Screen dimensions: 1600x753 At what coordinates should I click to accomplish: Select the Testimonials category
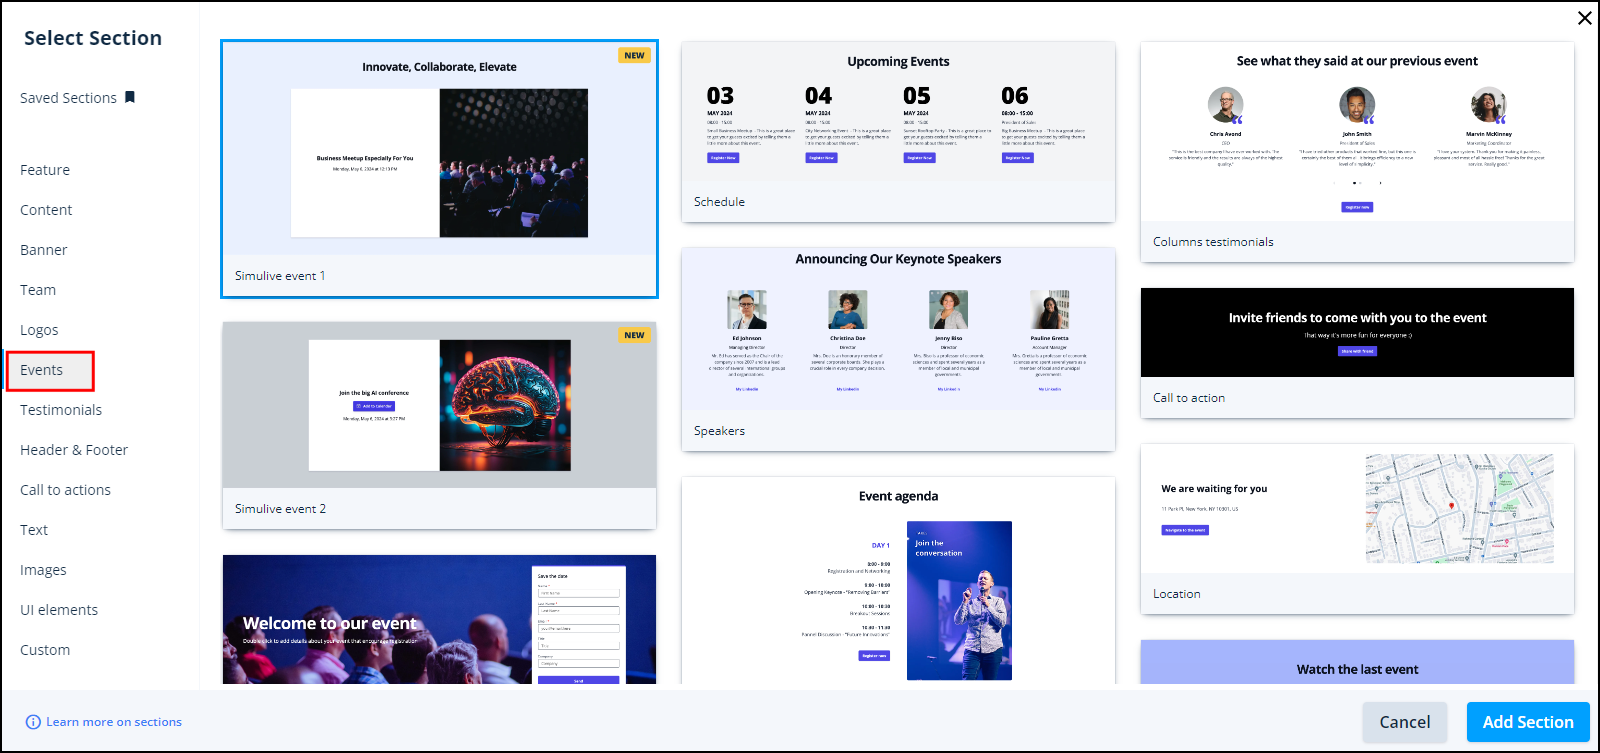(x=61, y=410)
